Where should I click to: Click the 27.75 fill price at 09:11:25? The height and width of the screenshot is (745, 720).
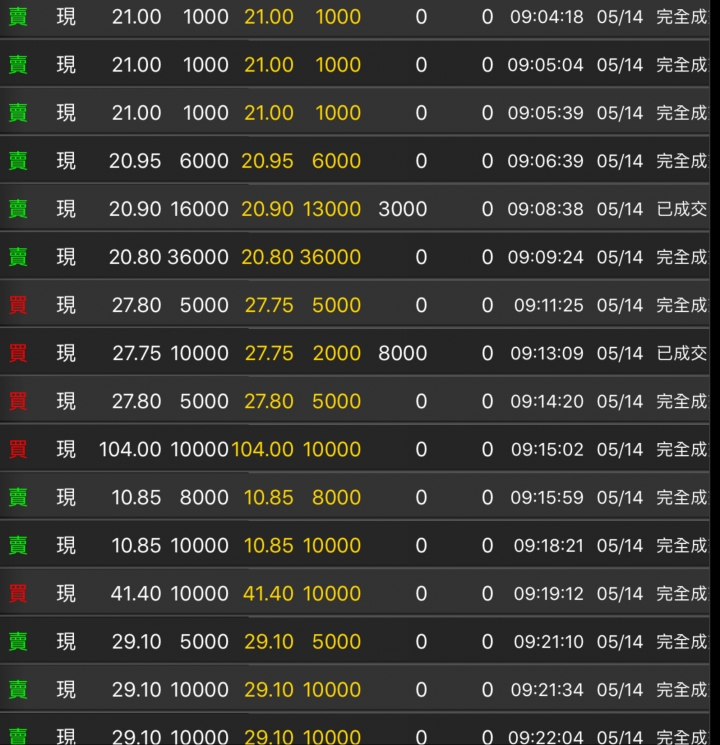[x=269, y=305]
